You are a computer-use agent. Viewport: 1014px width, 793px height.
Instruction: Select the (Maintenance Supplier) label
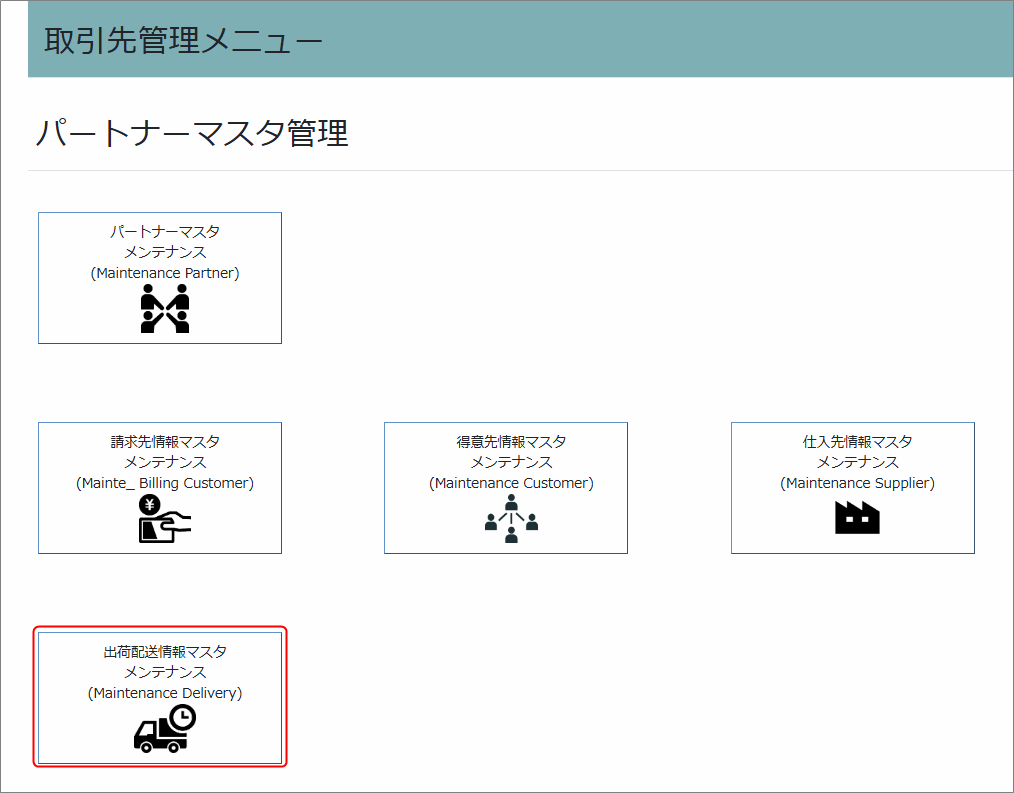click(x=857, y=483)
